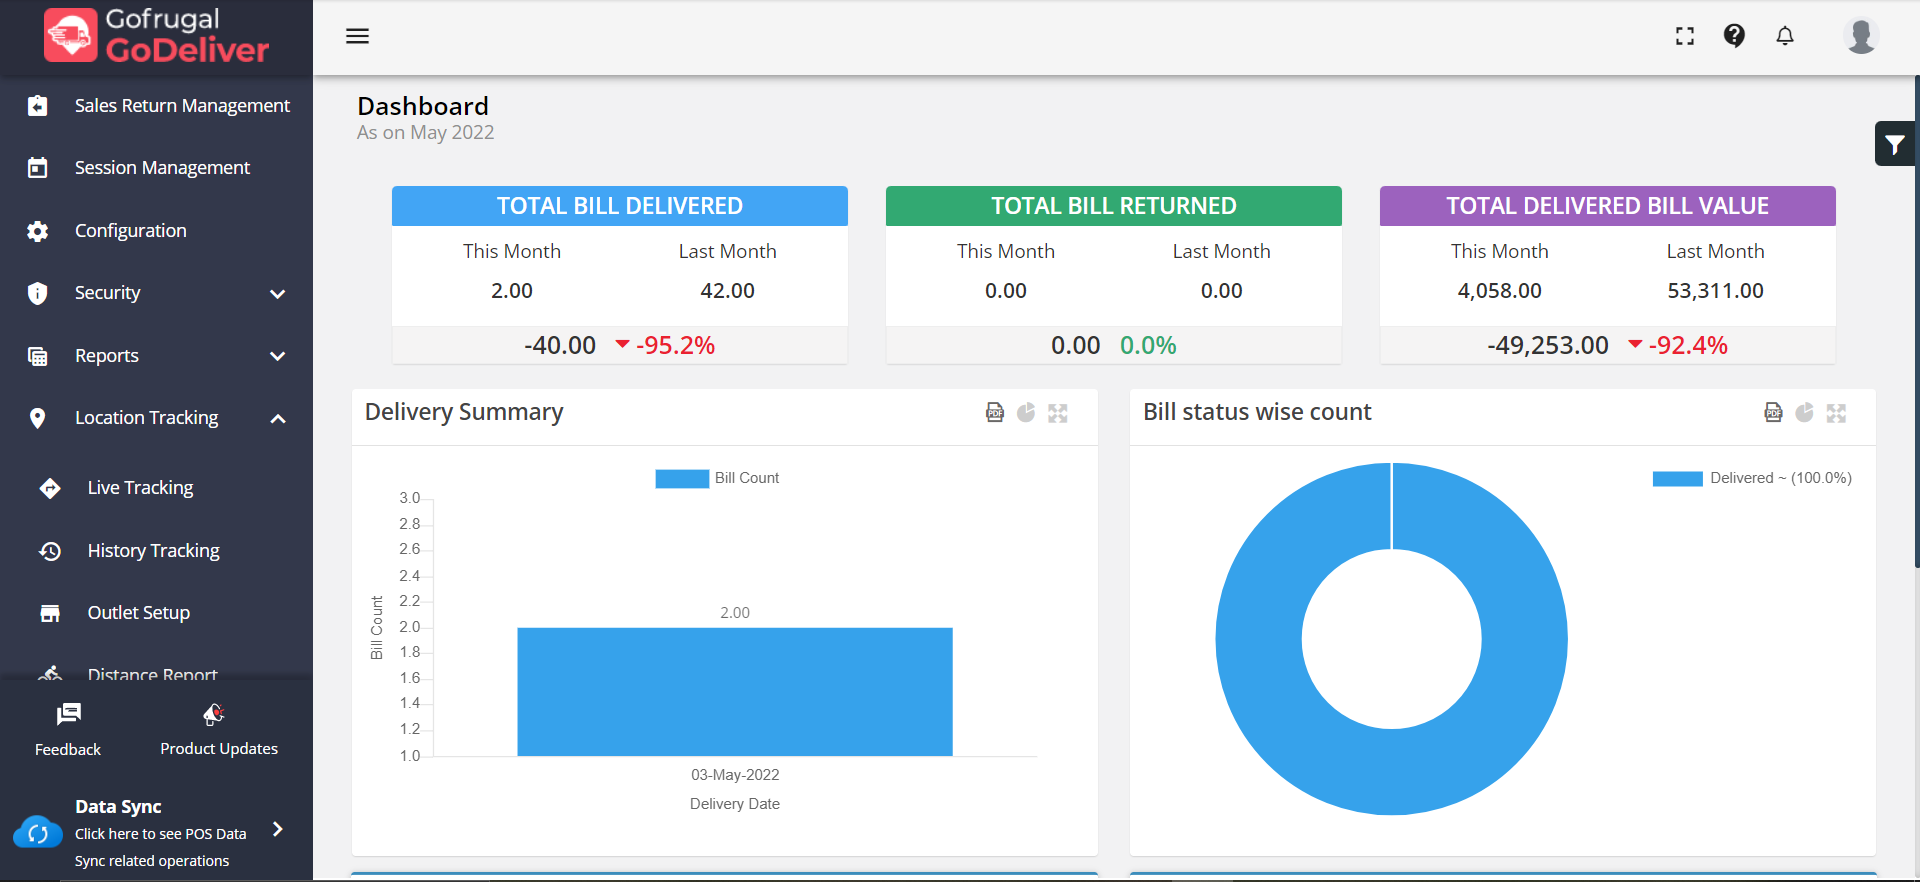Click the 03-May-2022 bar in chart
The height and width of the screenshot is (882, 1920).
pyautogui.click(x=735, y=691)
